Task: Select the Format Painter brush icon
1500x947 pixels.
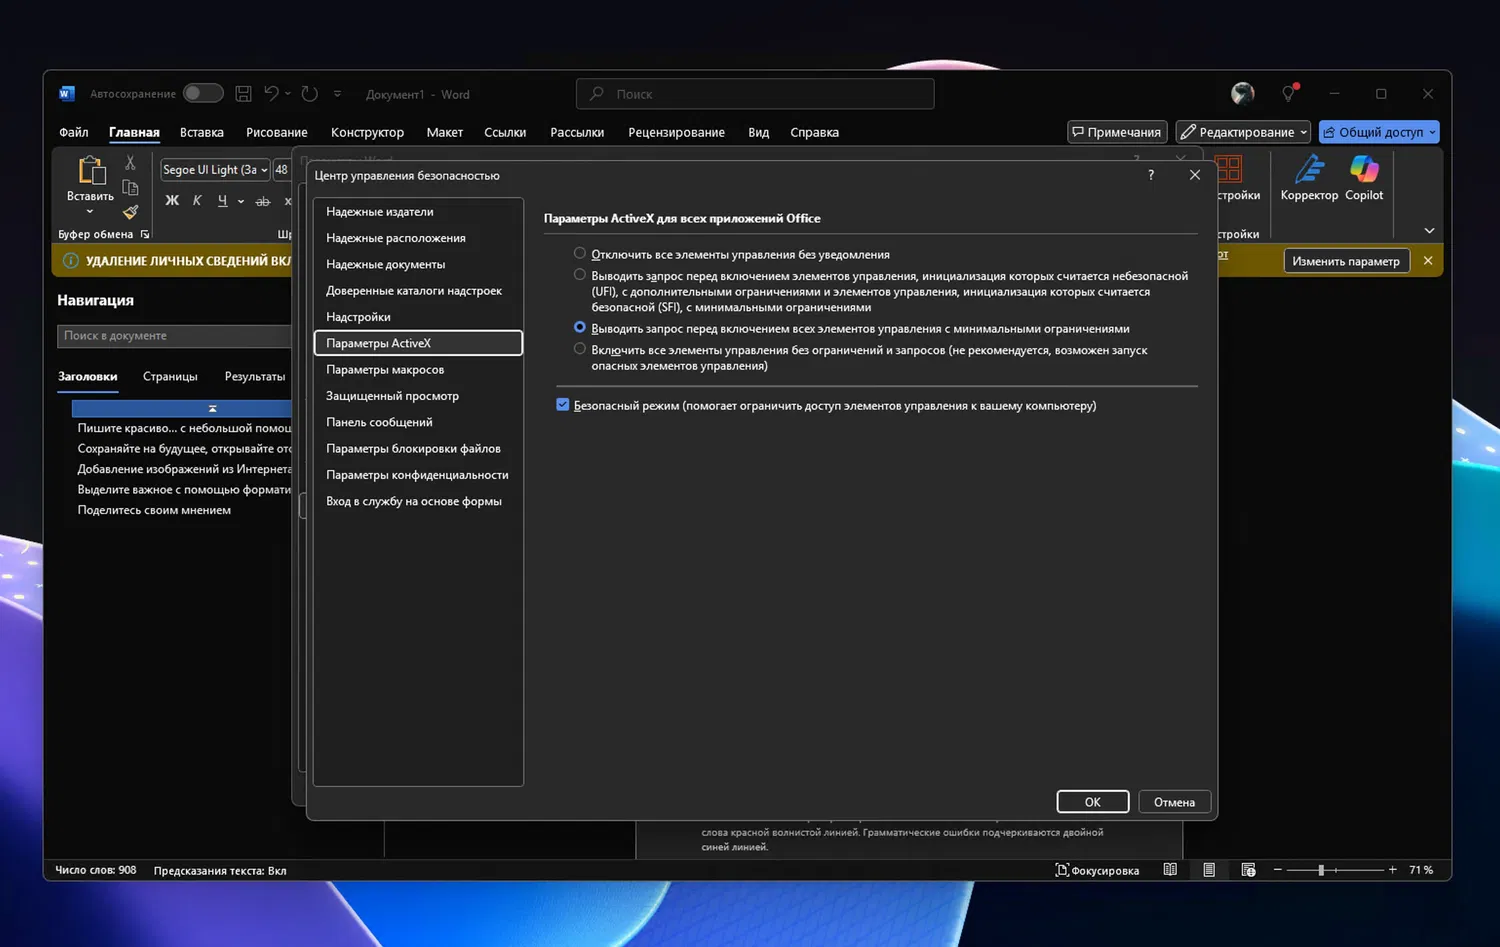Action: click(130, 211)
